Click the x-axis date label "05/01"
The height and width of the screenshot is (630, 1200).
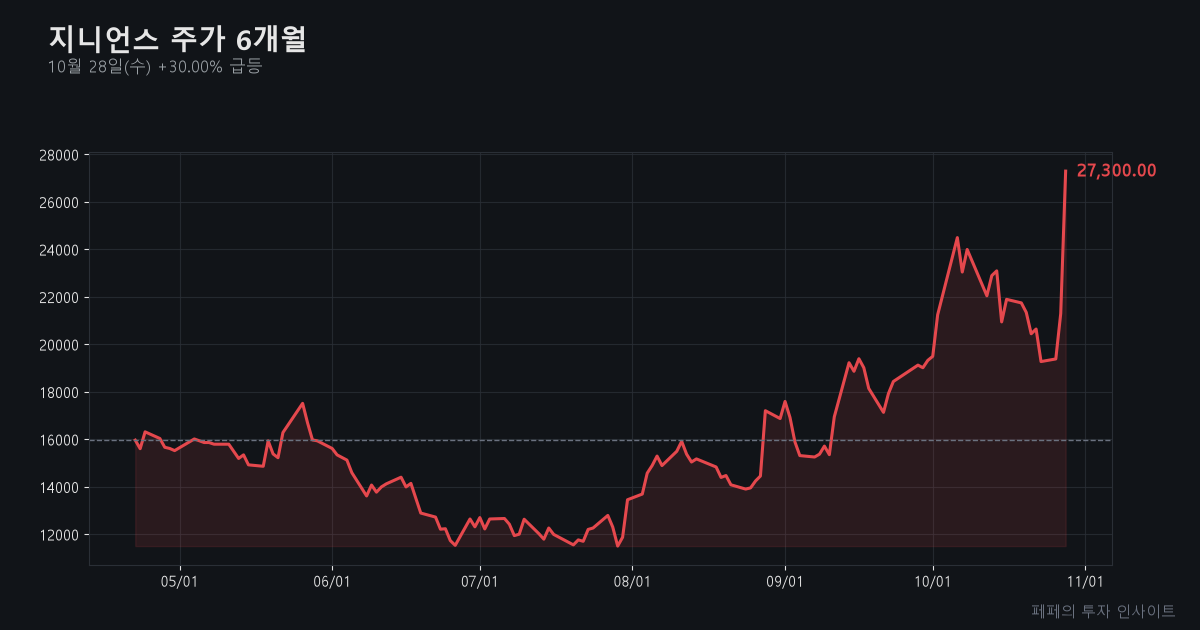tap(180, 581)
